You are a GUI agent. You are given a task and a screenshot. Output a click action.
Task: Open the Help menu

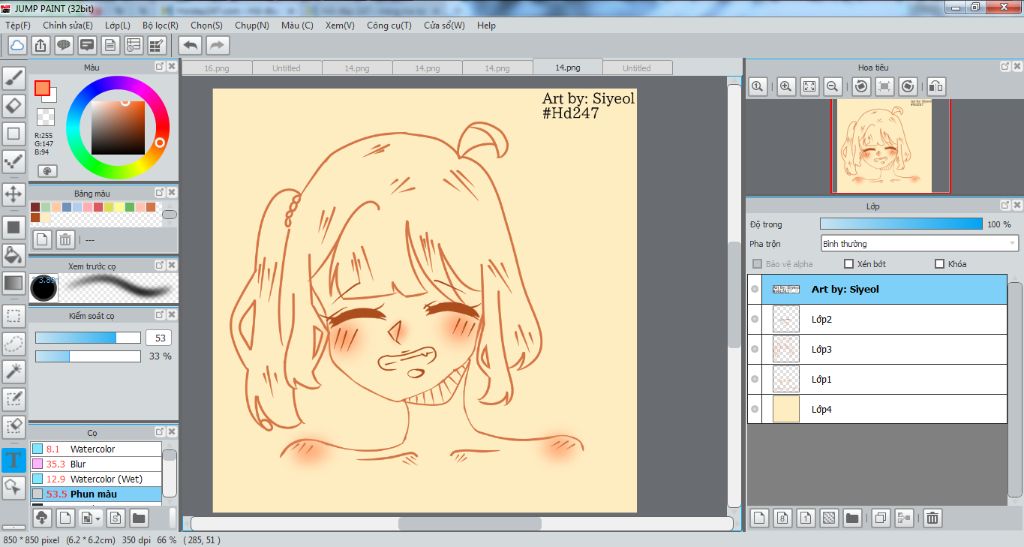(x=487, y=25)
